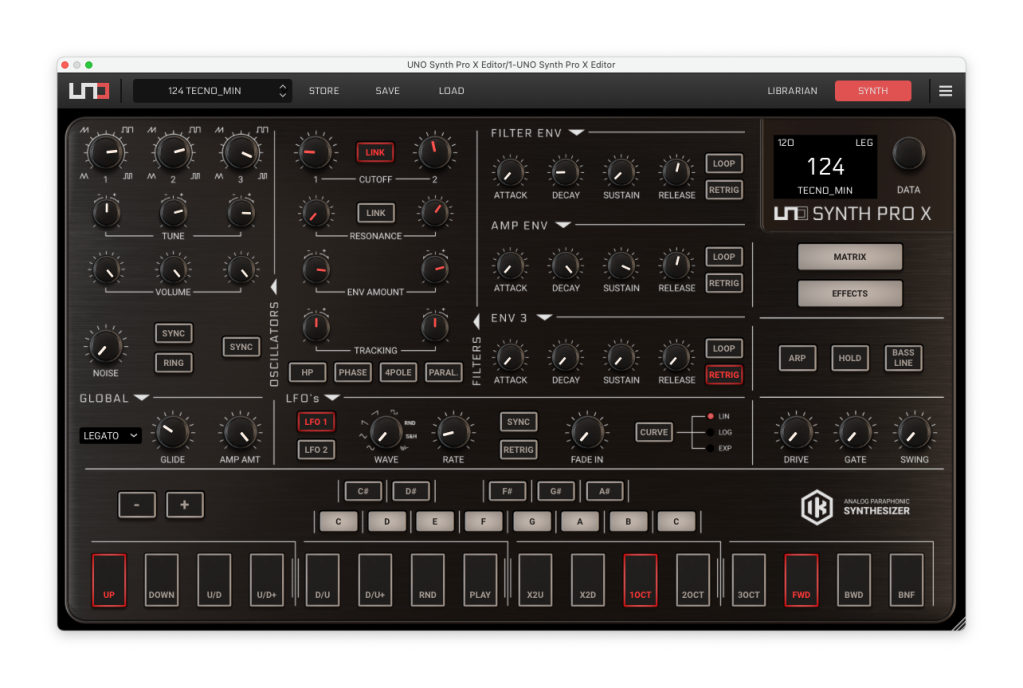Image resolution: width=1023 pixels, height=688 pixels.
Task: Expand the FILTER ENV triangle
Action: (x=577, y=133)
